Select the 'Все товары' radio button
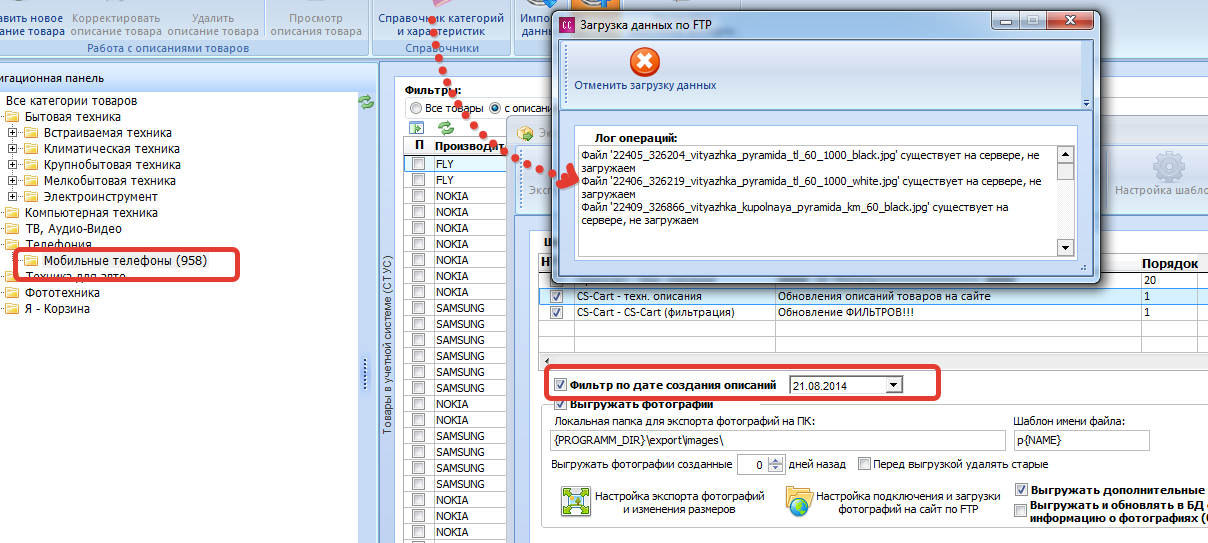This screenshot has width=1208, height=543. [414, 108]
